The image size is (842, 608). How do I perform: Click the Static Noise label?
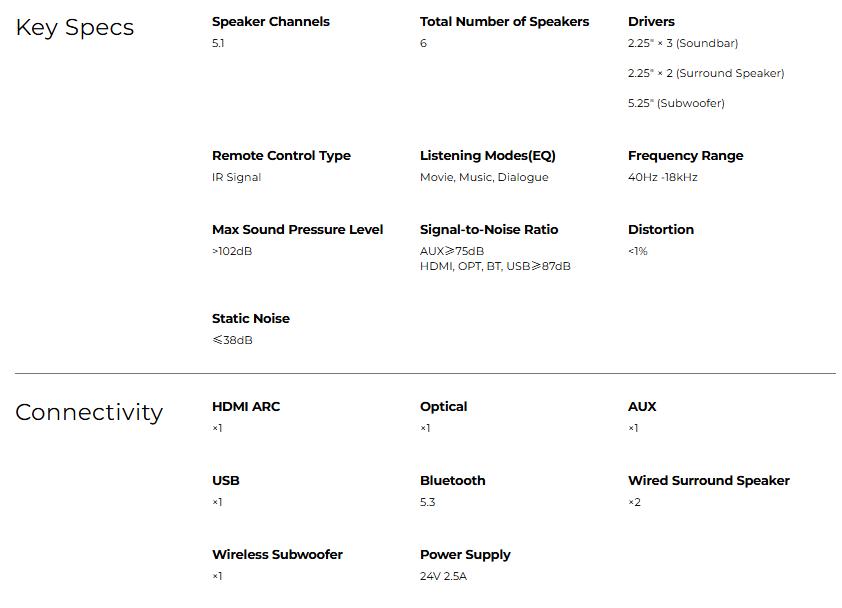click(x=250, y=318)
